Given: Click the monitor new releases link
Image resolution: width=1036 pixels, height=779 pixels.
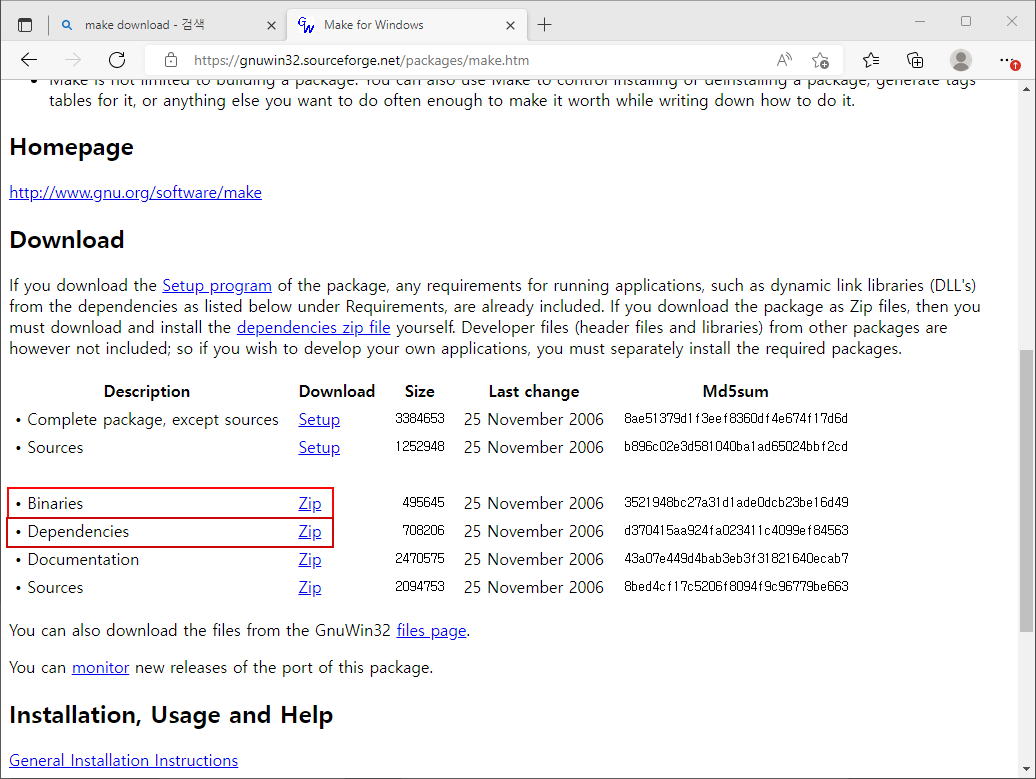Looking at the screenshot, I should 100,667.
